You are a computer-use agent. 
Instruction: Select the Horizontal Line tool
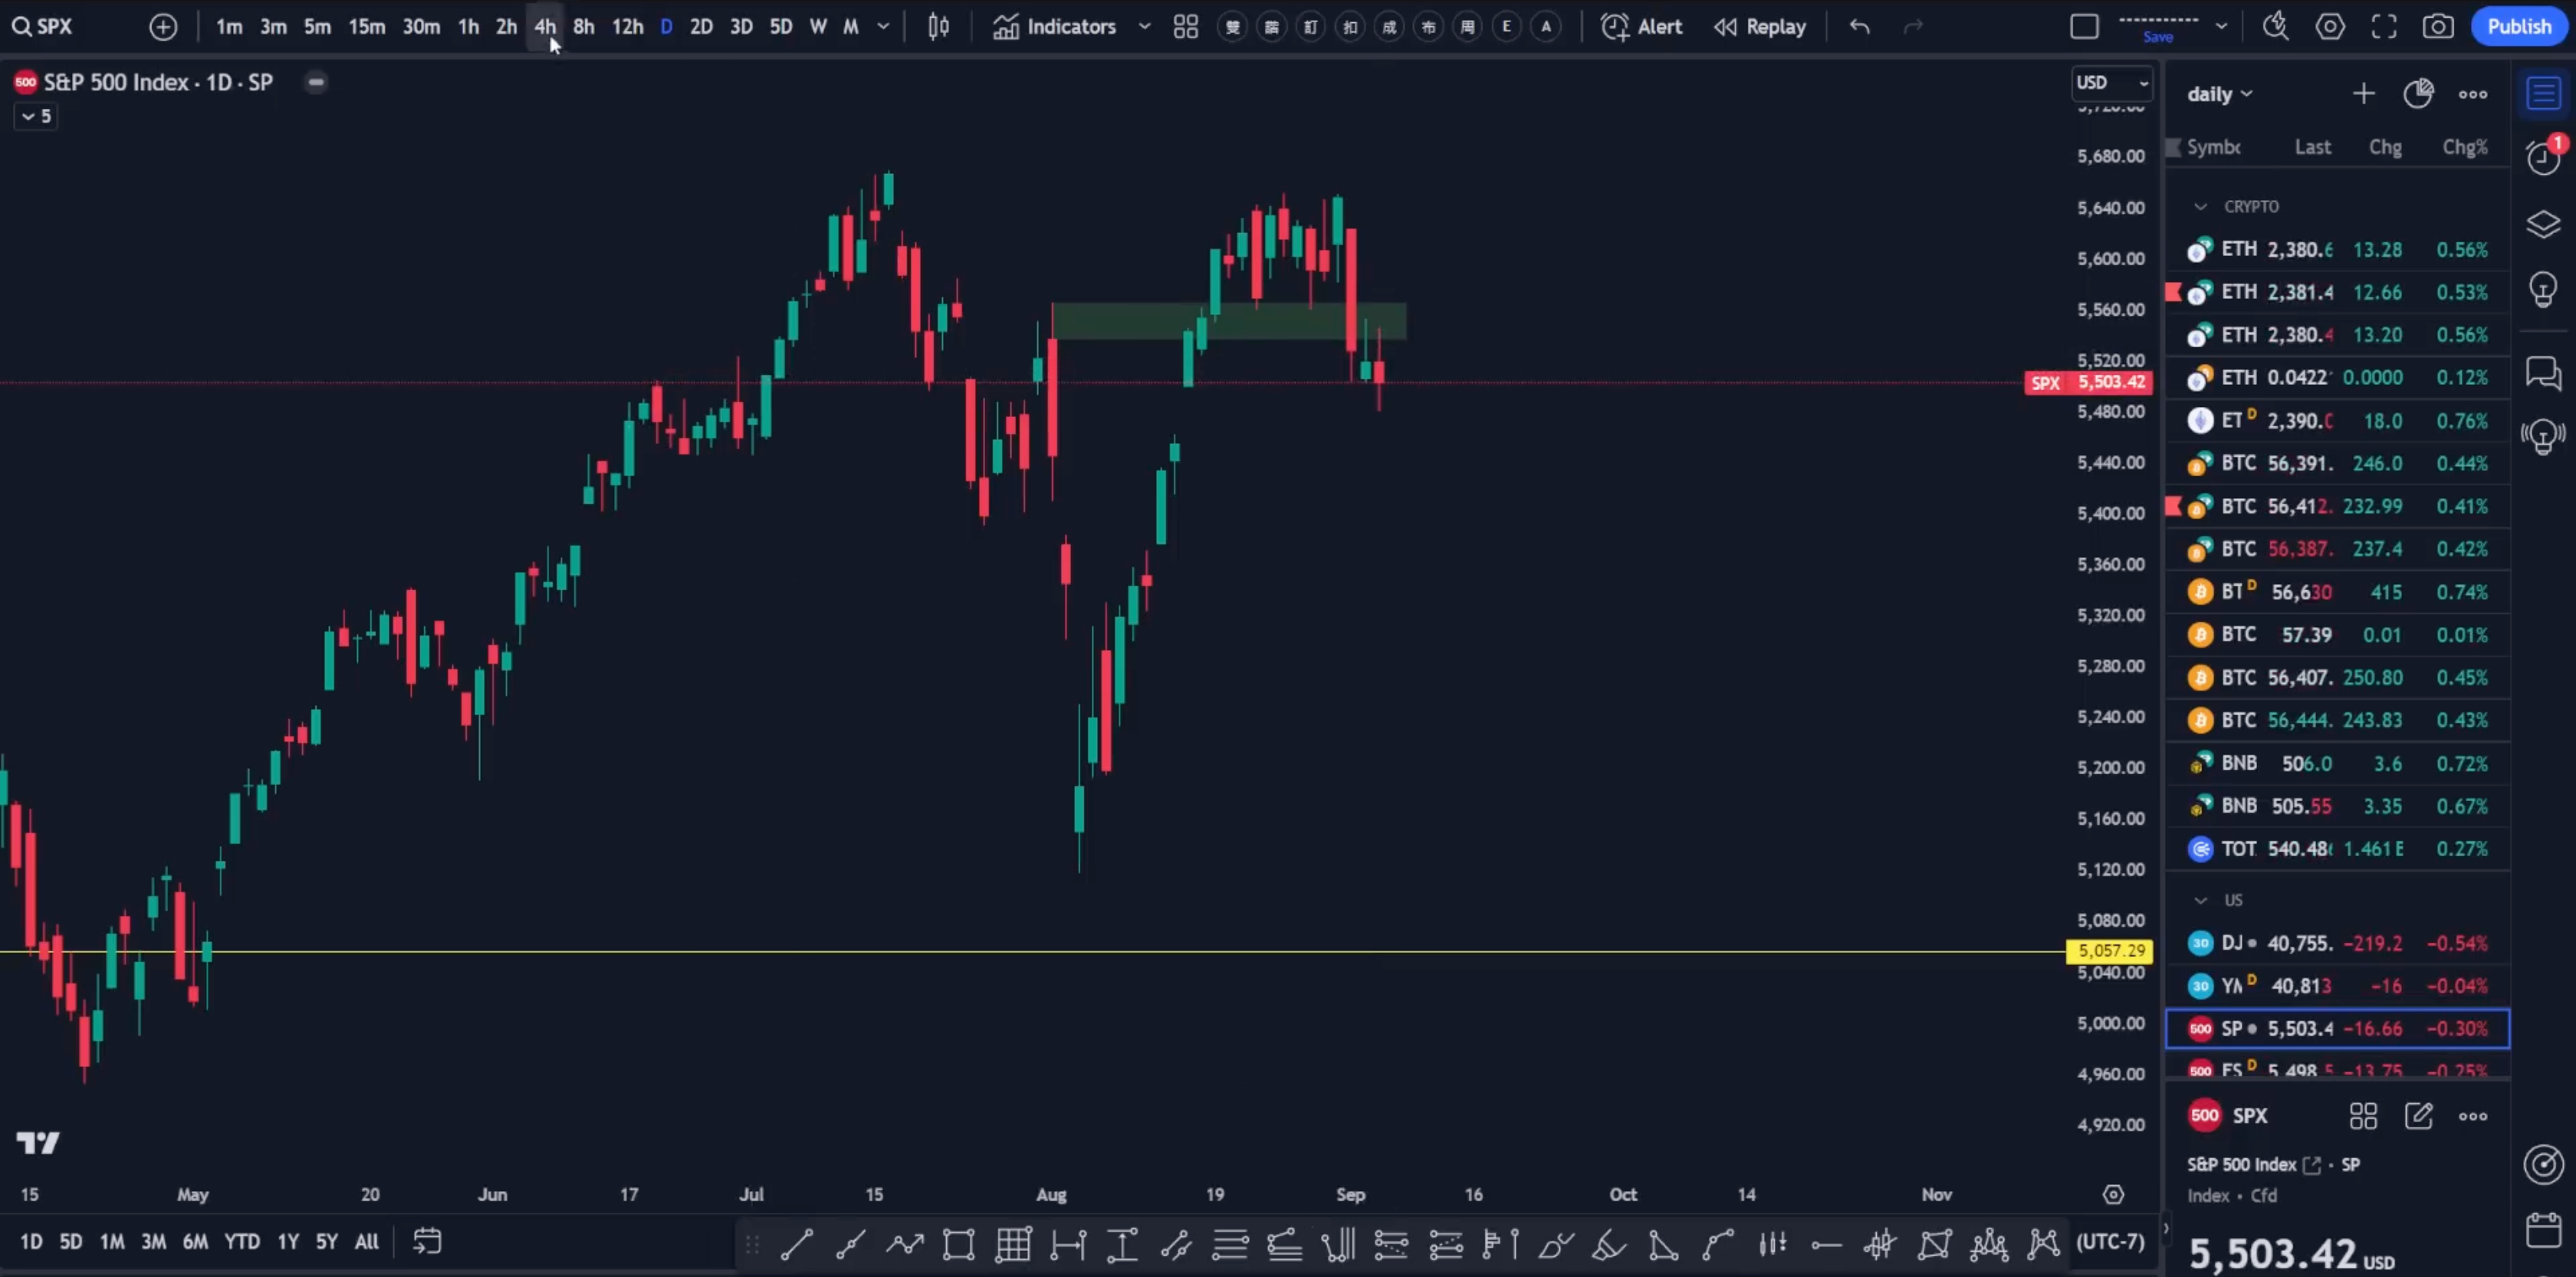(1826, 1244)
